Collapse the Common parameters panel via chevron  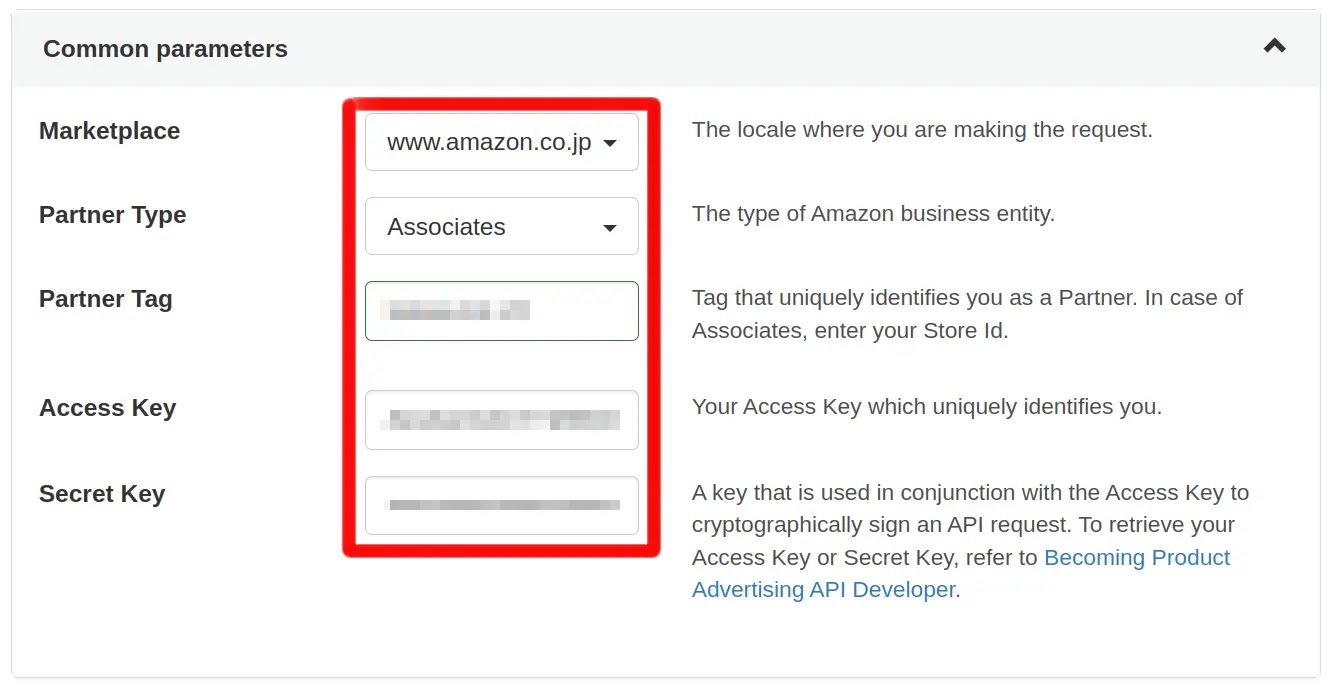pyautogui.click(x=1274, y=46)
